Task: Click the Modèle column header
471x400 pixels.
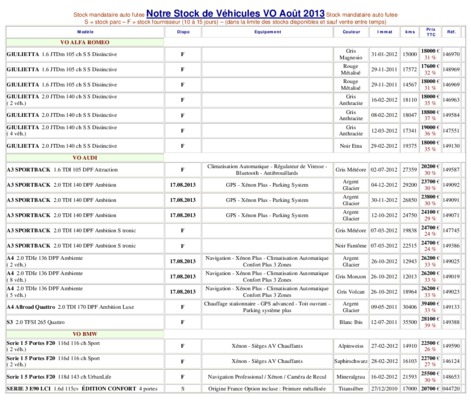Action: 85,32
